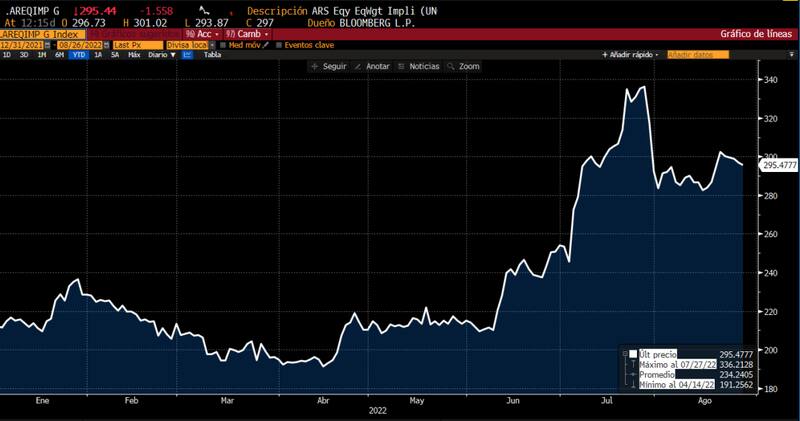
Task: Toggle Últ precio series visibility box
Action: (633, 354)
